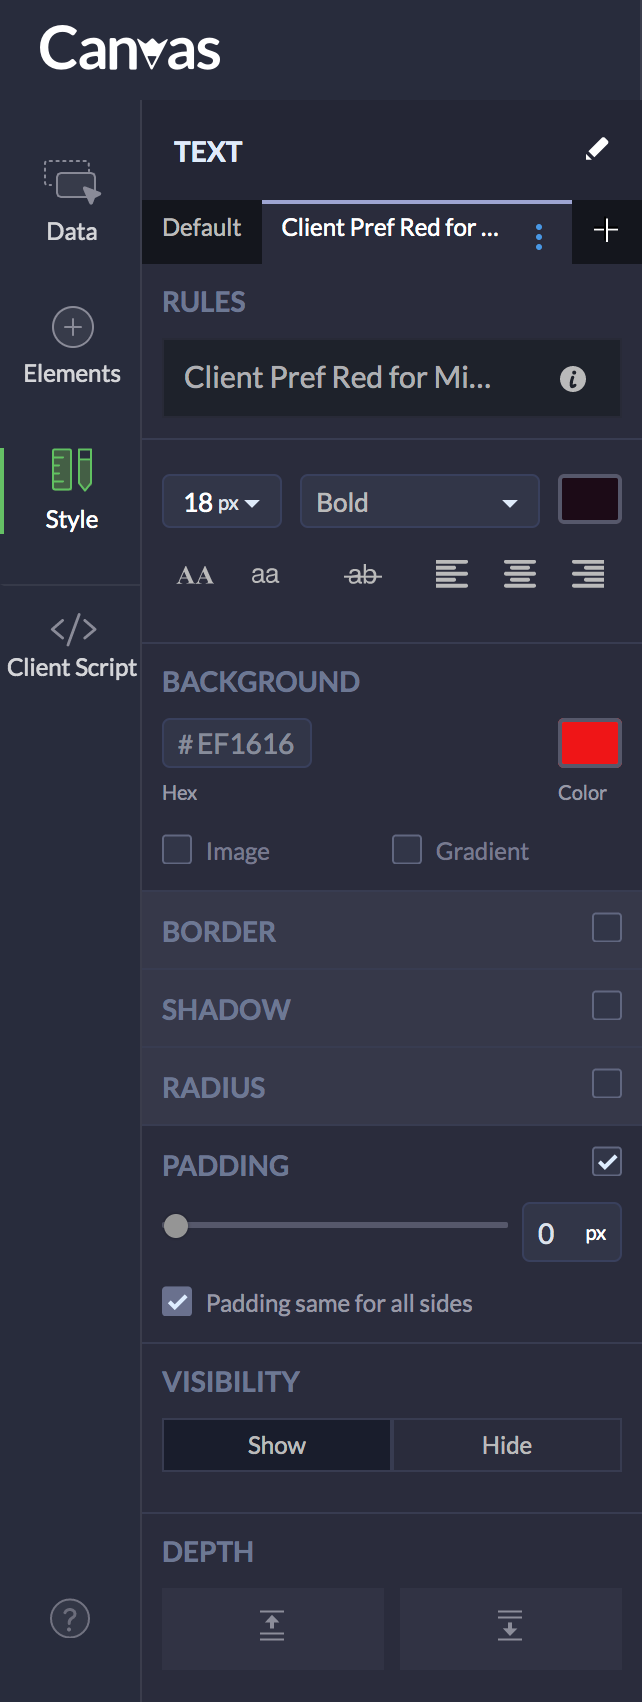Click the BORDER section header
This screenshot has height=1702, width=642.
[219, 931]
